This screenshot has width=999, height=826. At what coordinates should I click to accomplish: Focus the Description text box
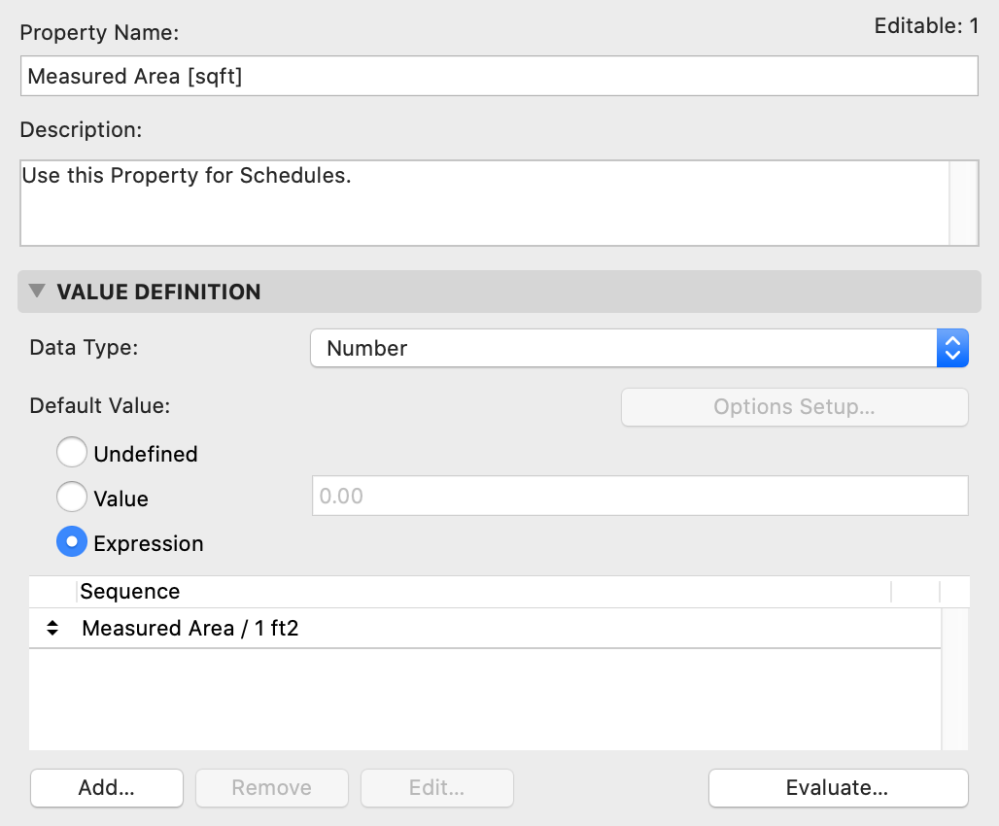tap(484, 201)
